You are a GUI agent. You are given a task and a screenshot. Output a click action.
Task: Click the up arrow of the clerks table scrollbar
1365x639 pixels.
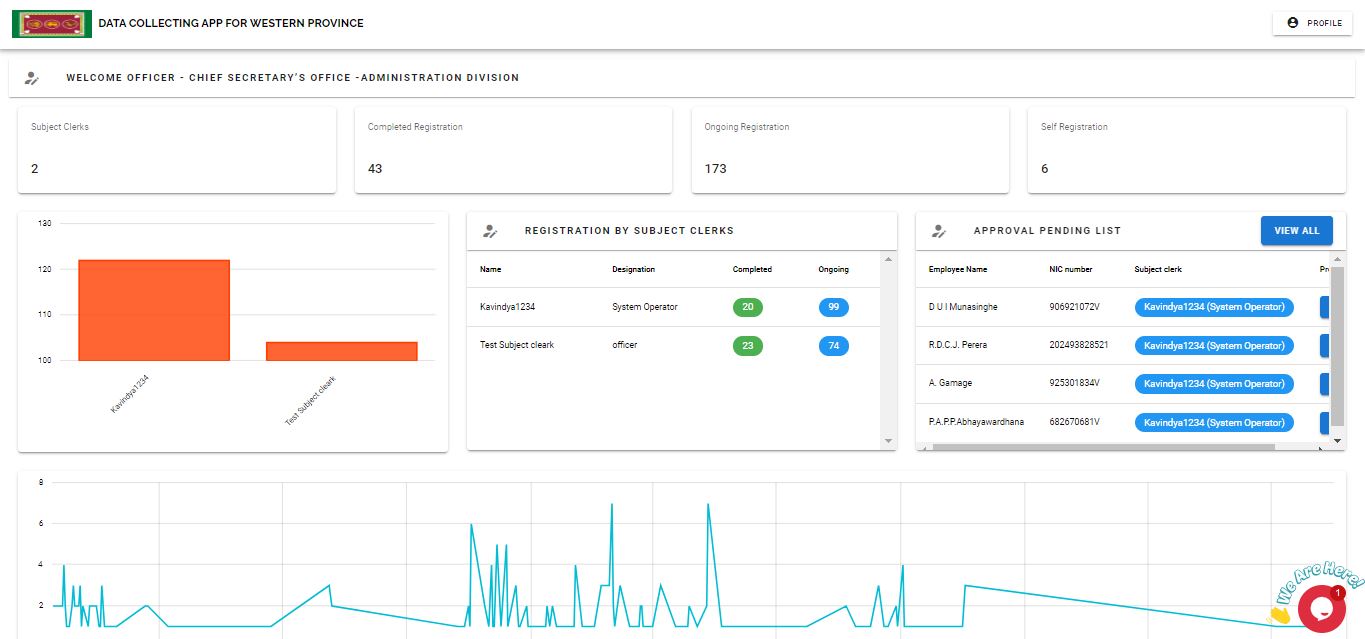pyautogui.click(x=889, y=260)
